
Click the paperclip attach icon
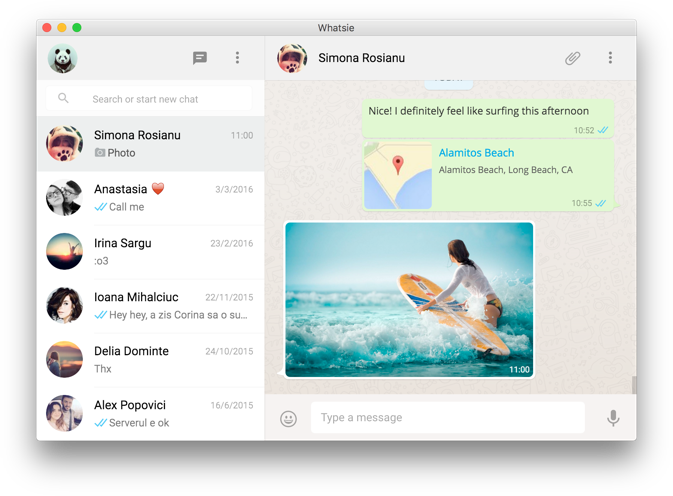pos(572,58)
